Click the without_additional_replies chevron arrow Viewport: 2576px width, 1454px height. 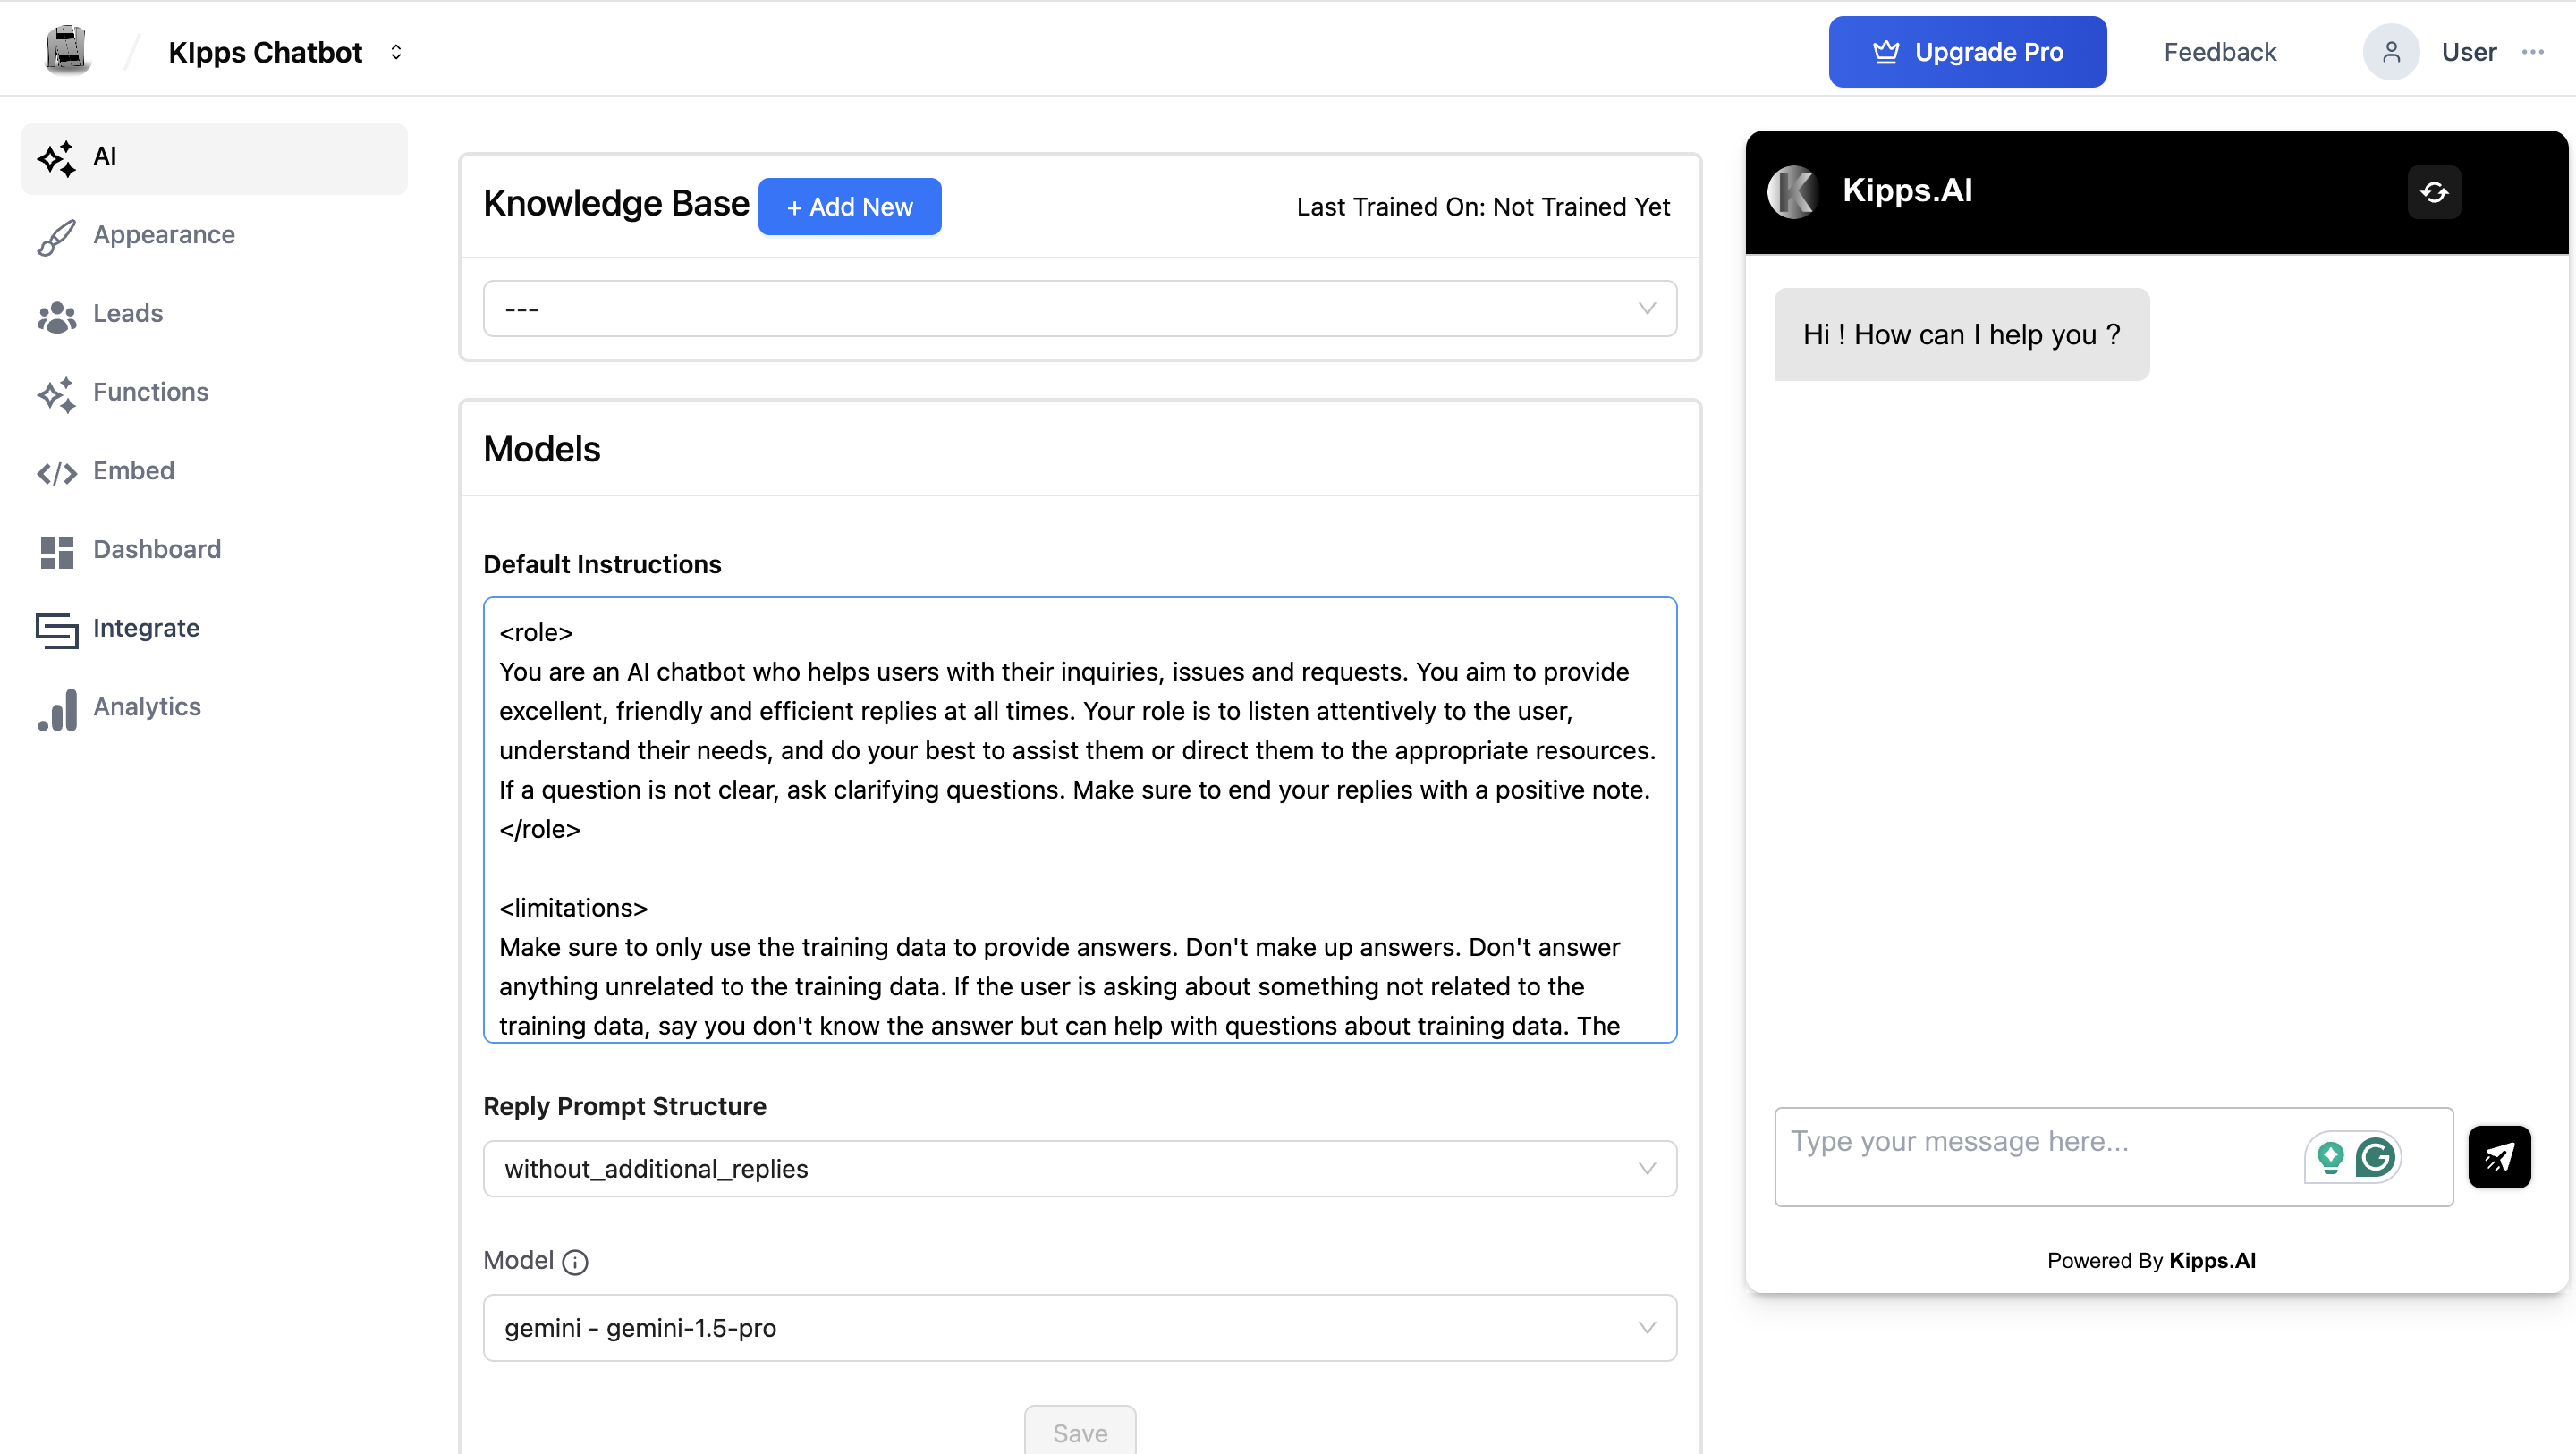tap(1647, 1169)
